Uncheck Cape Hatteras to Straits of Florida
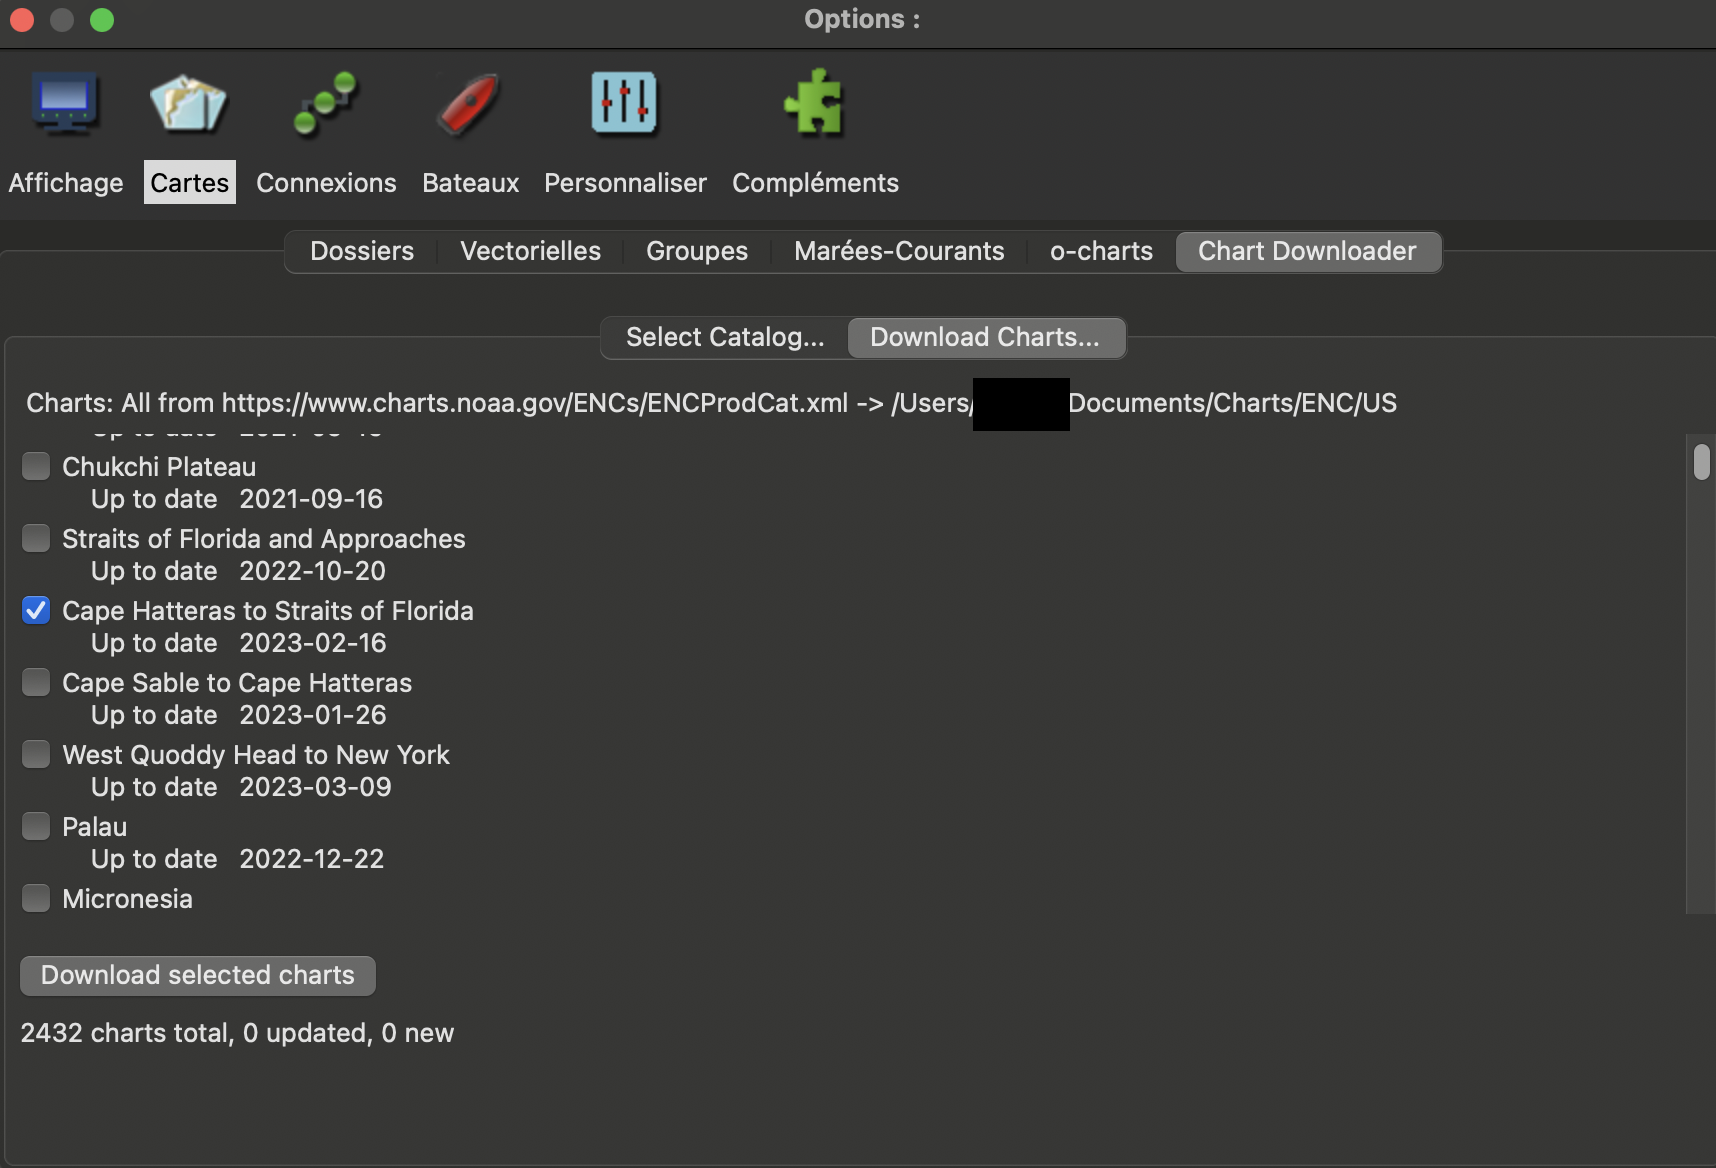1716x1168 pixels. point(36,610)
